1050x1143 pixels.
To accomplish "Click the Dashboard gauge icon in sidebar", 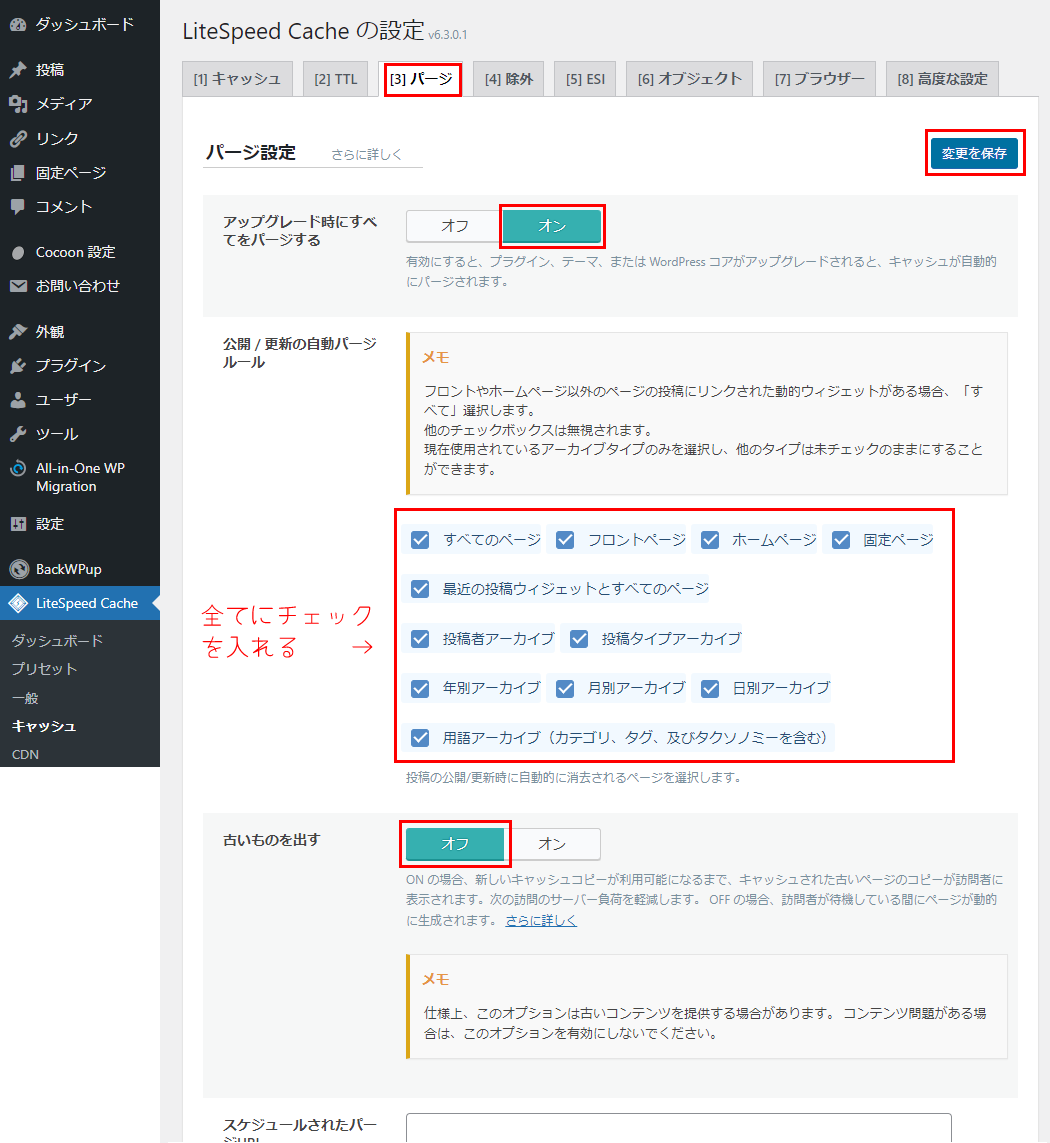I will tap(18, 25).
